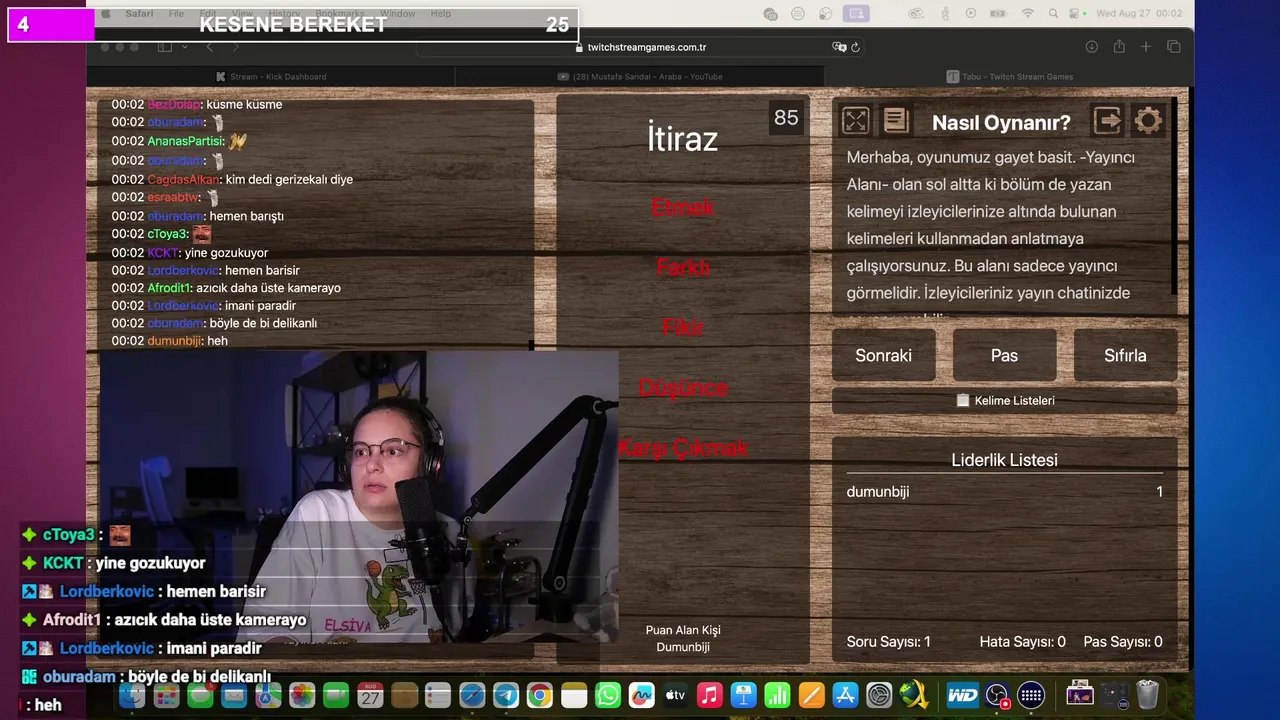Click the streamer webcam video overlay
The height and width of the screenshot is (720, 1280).
coord(360,497)
